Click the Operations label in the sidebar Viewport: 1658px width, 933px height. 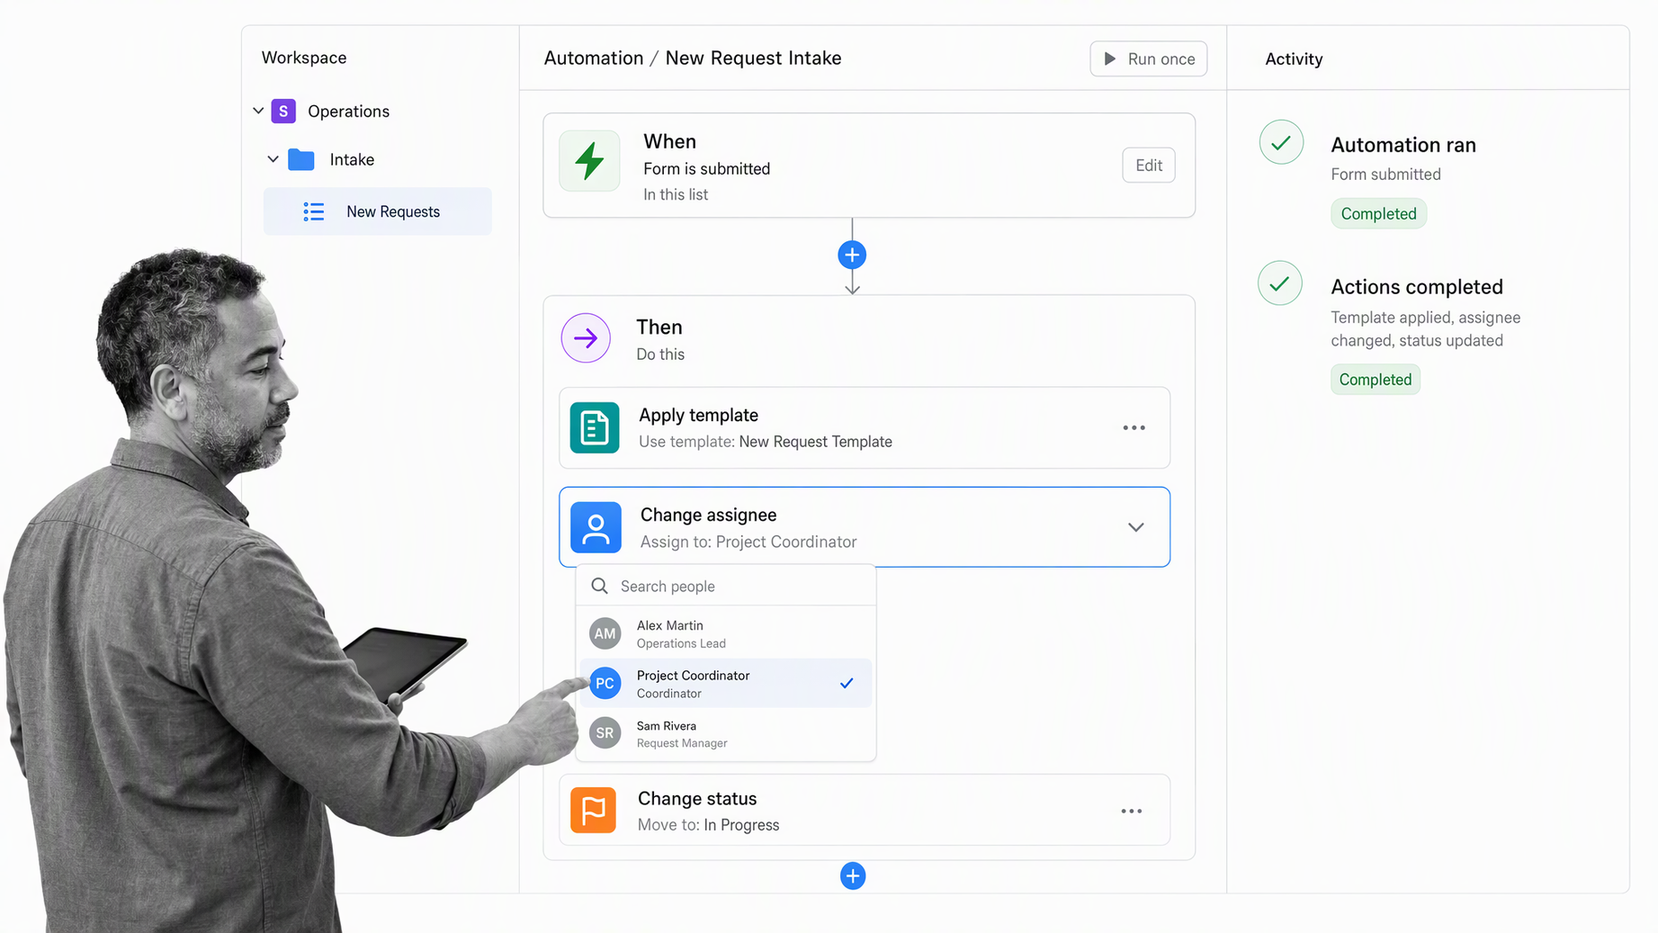[x=348, y=111]
